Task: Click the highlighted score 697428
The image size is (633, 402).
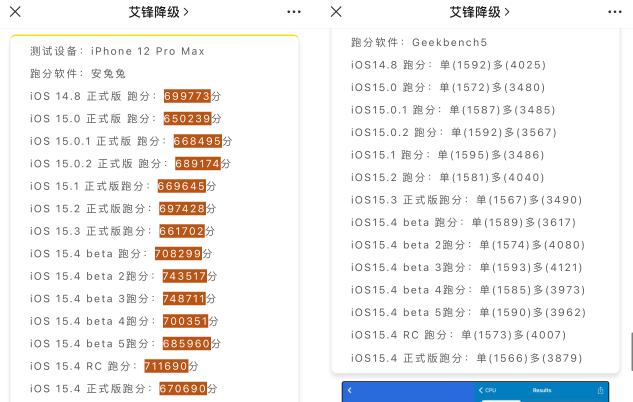Action: point(182,209)
